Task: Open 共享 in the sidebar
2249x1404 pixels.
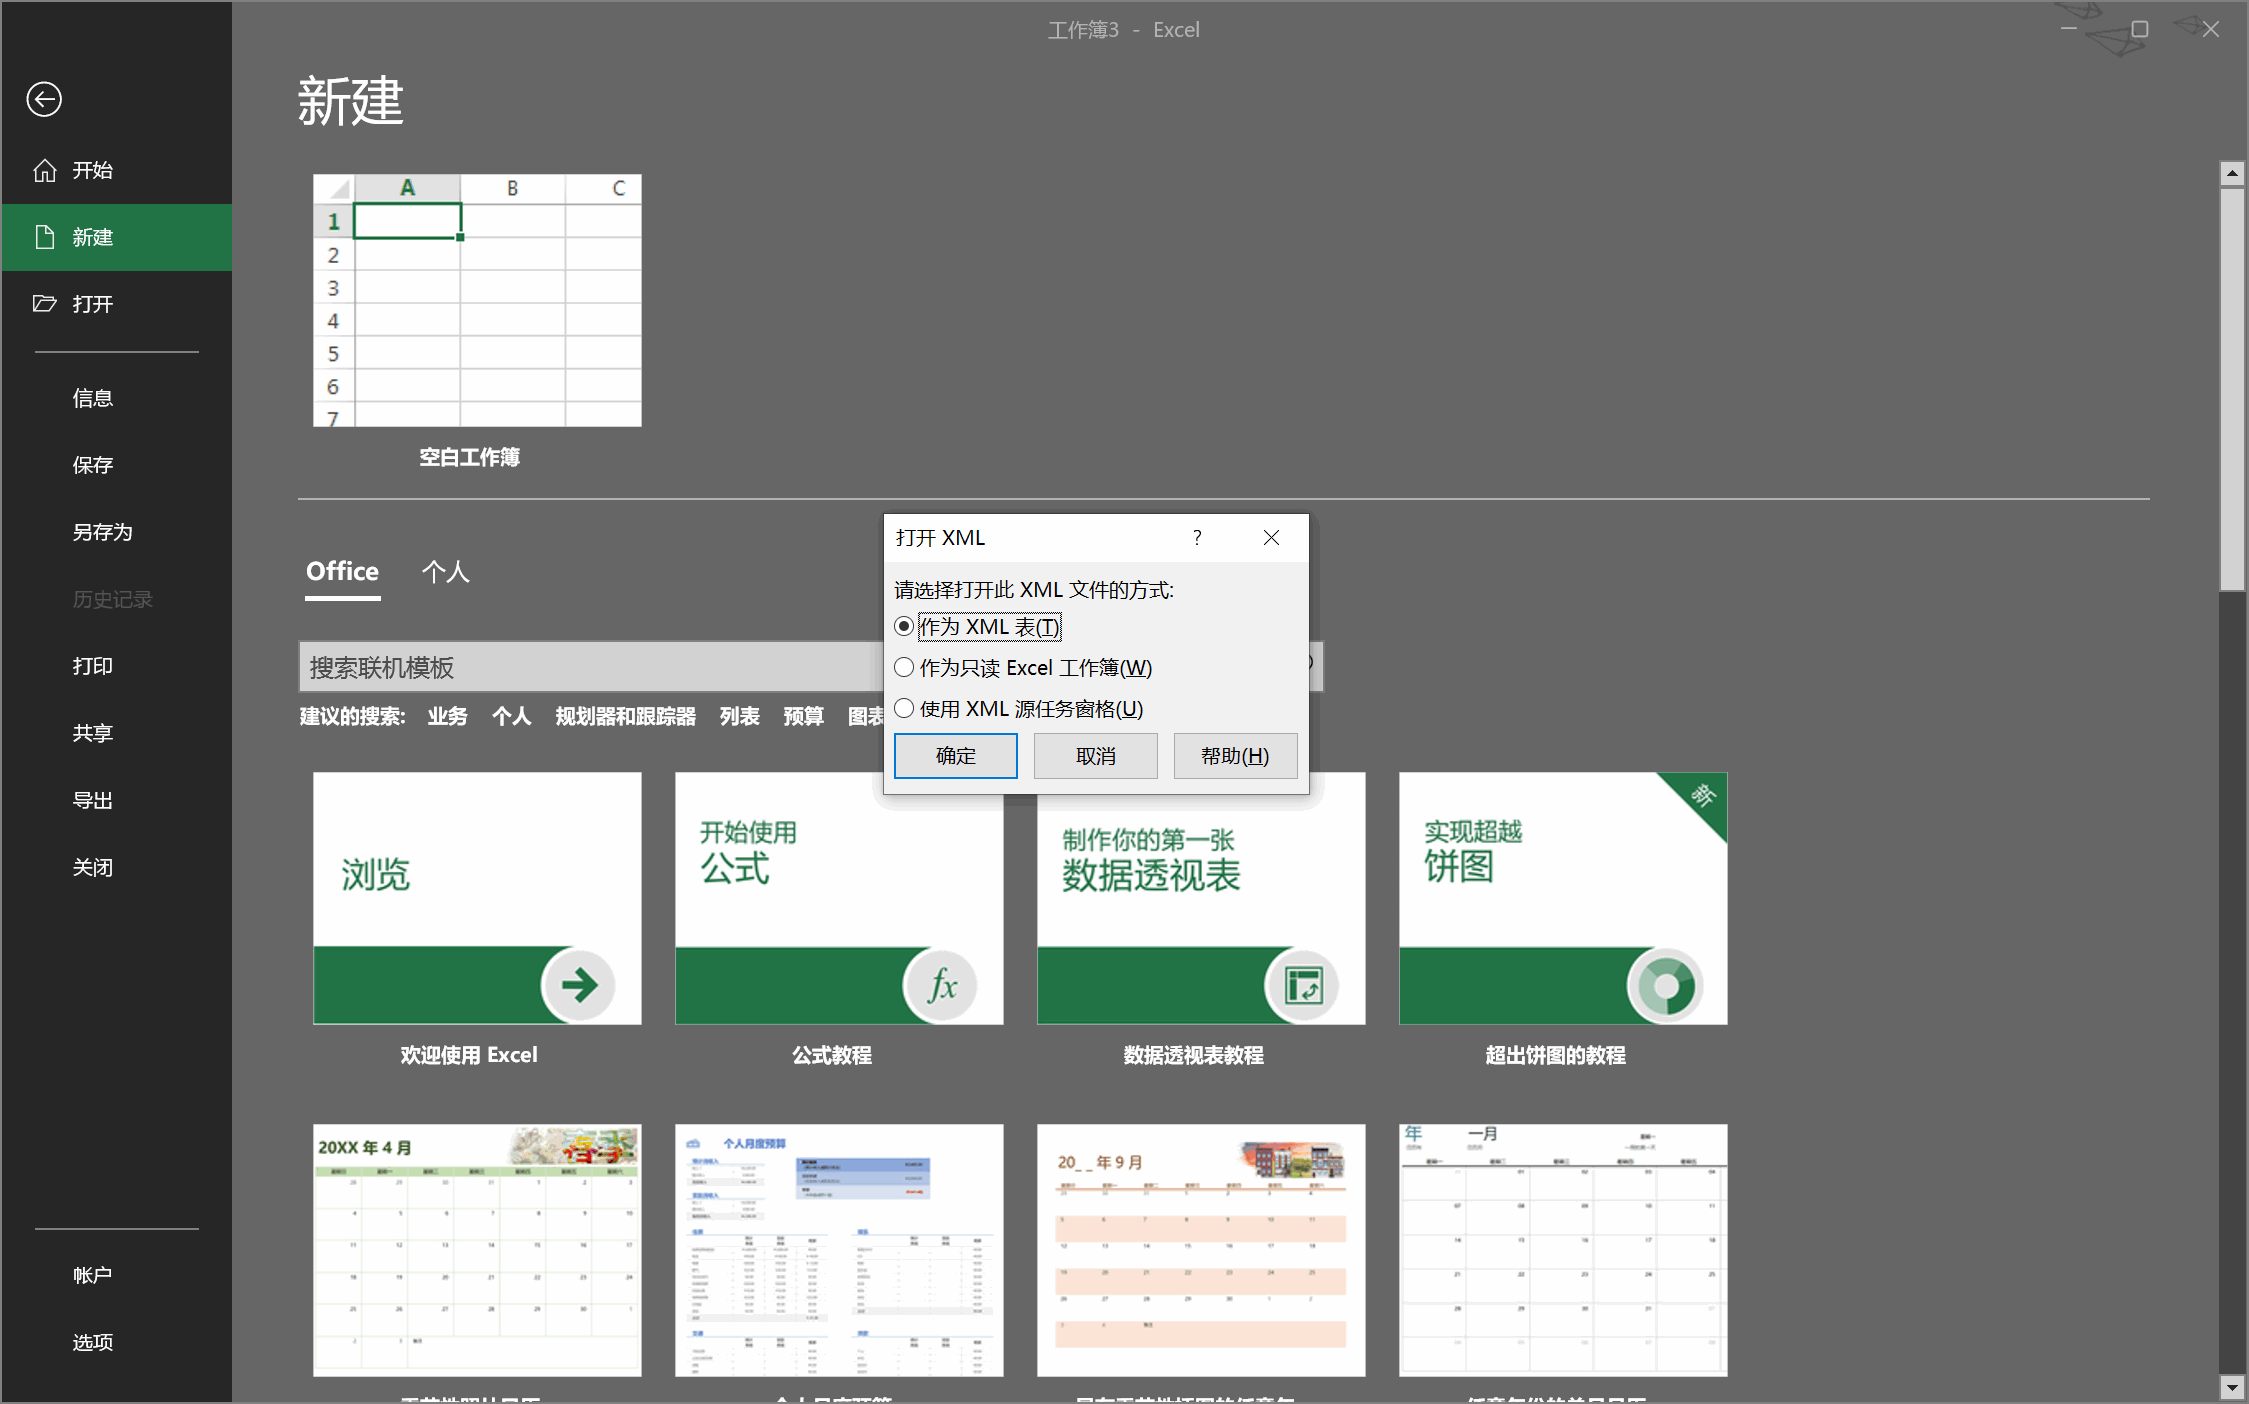Action: (117, 733)
